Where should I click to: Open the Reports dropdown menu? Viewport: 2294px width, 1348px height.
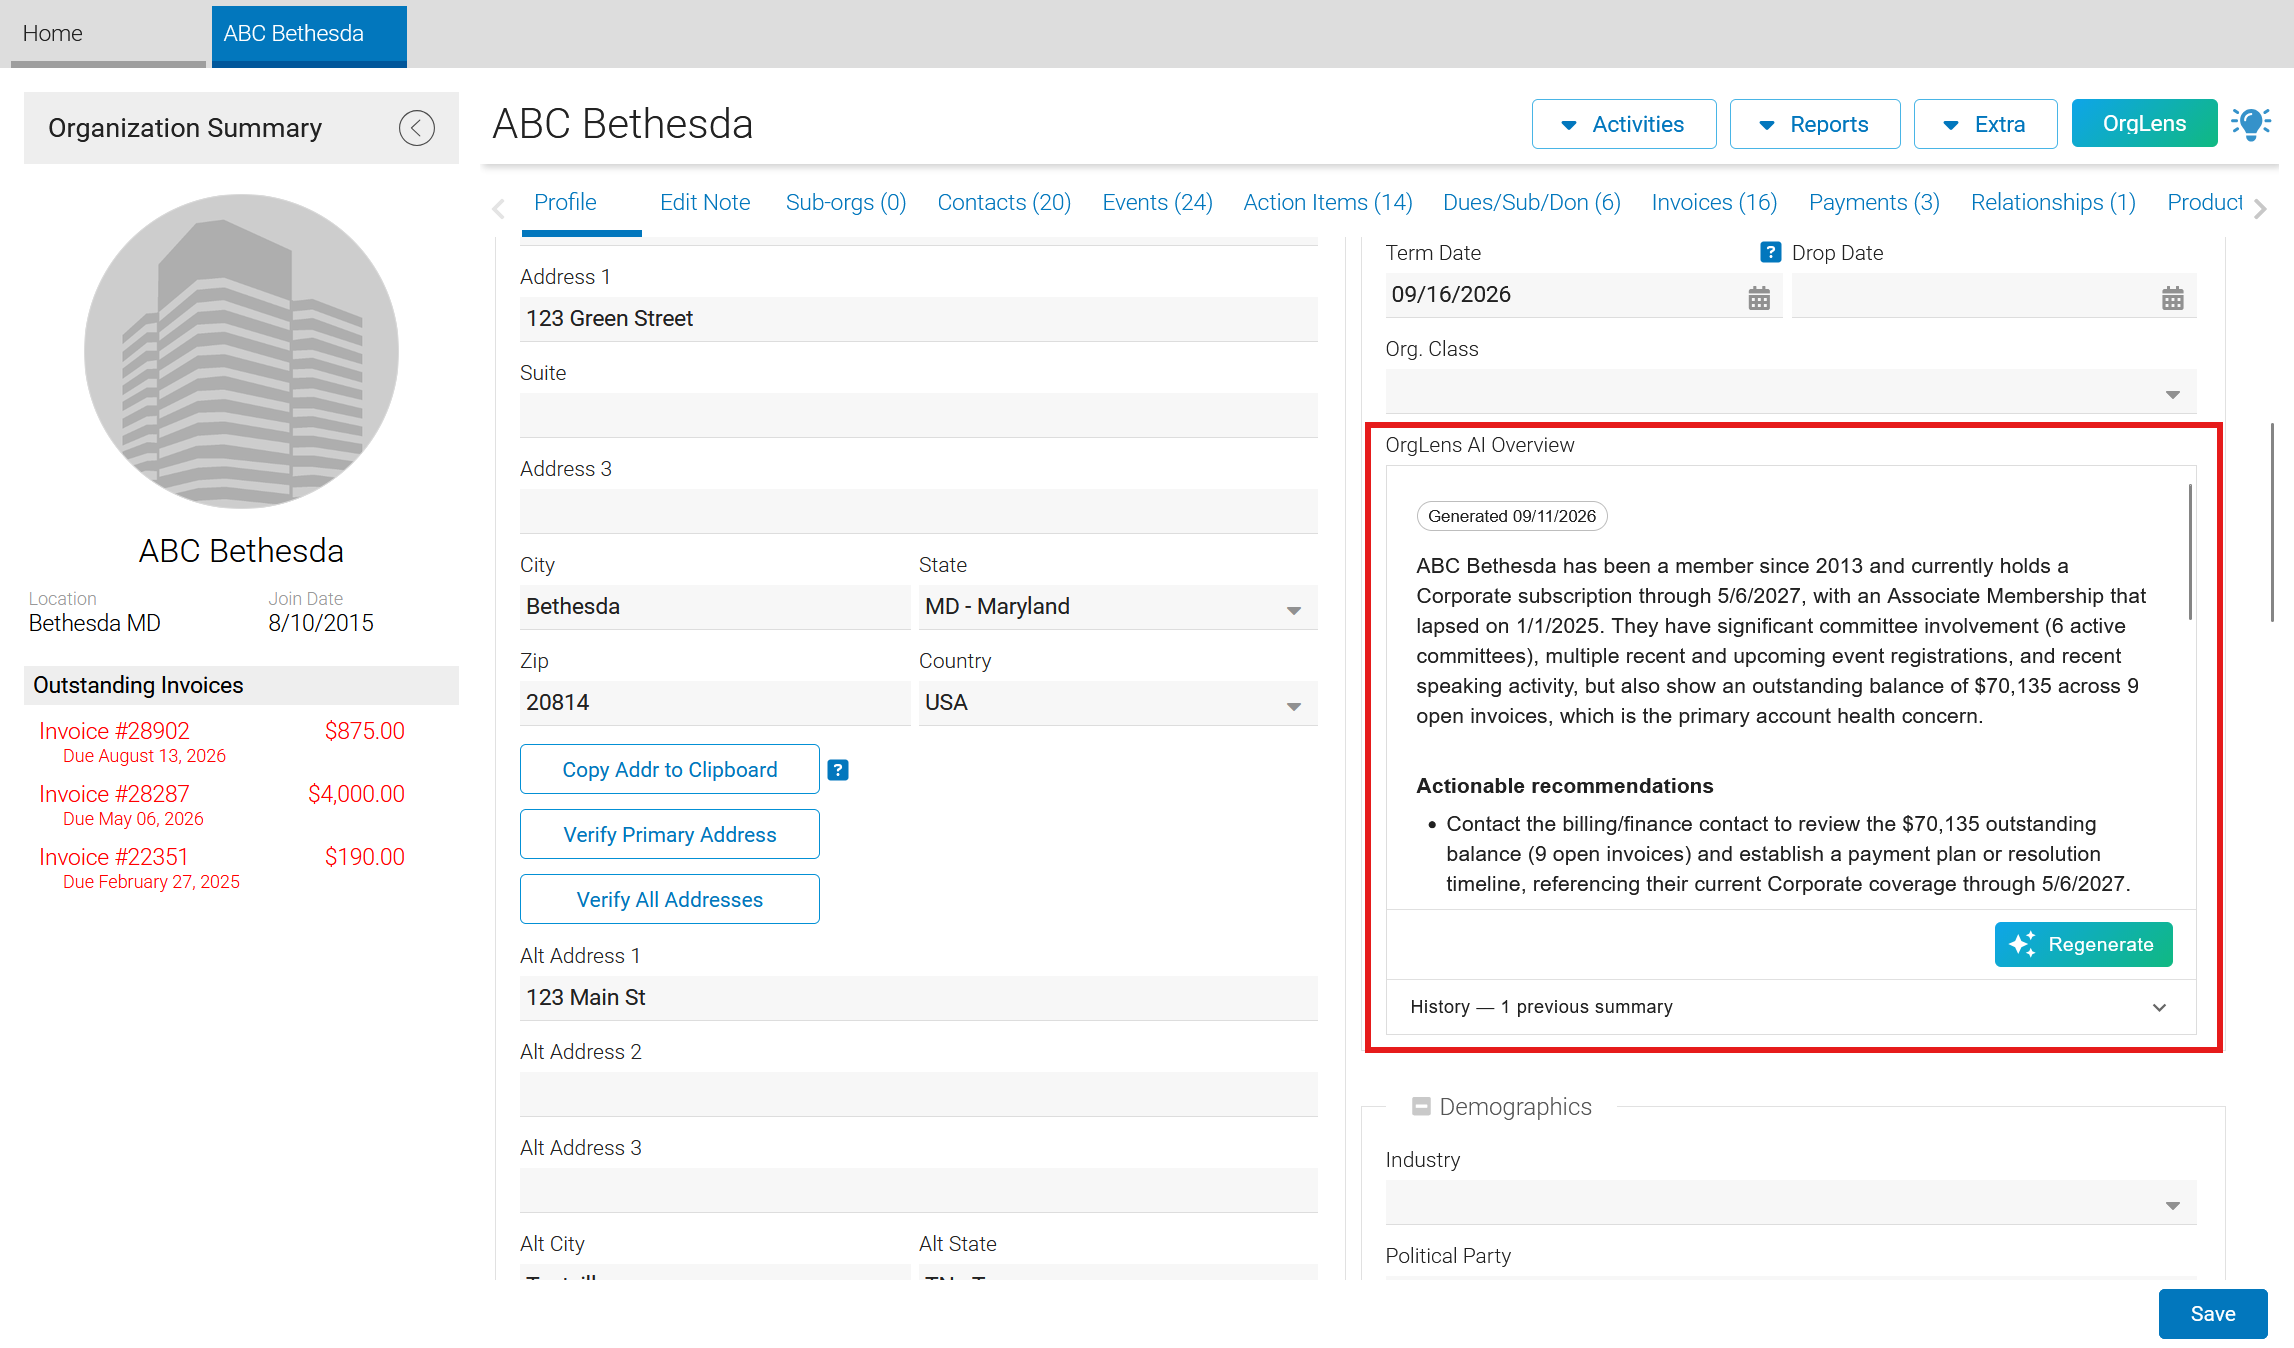pos(1814,124)
